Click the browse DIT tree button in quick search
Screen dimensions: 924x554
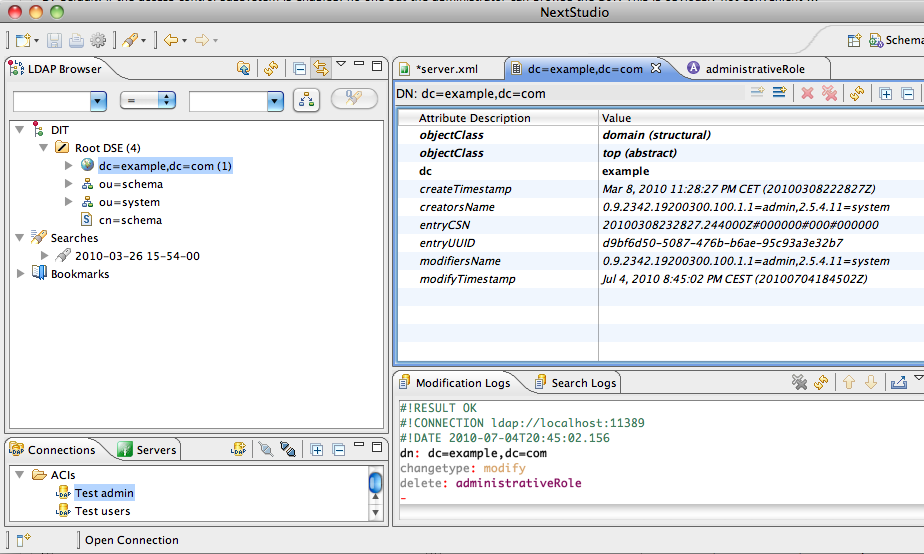(x=305, y=100)
